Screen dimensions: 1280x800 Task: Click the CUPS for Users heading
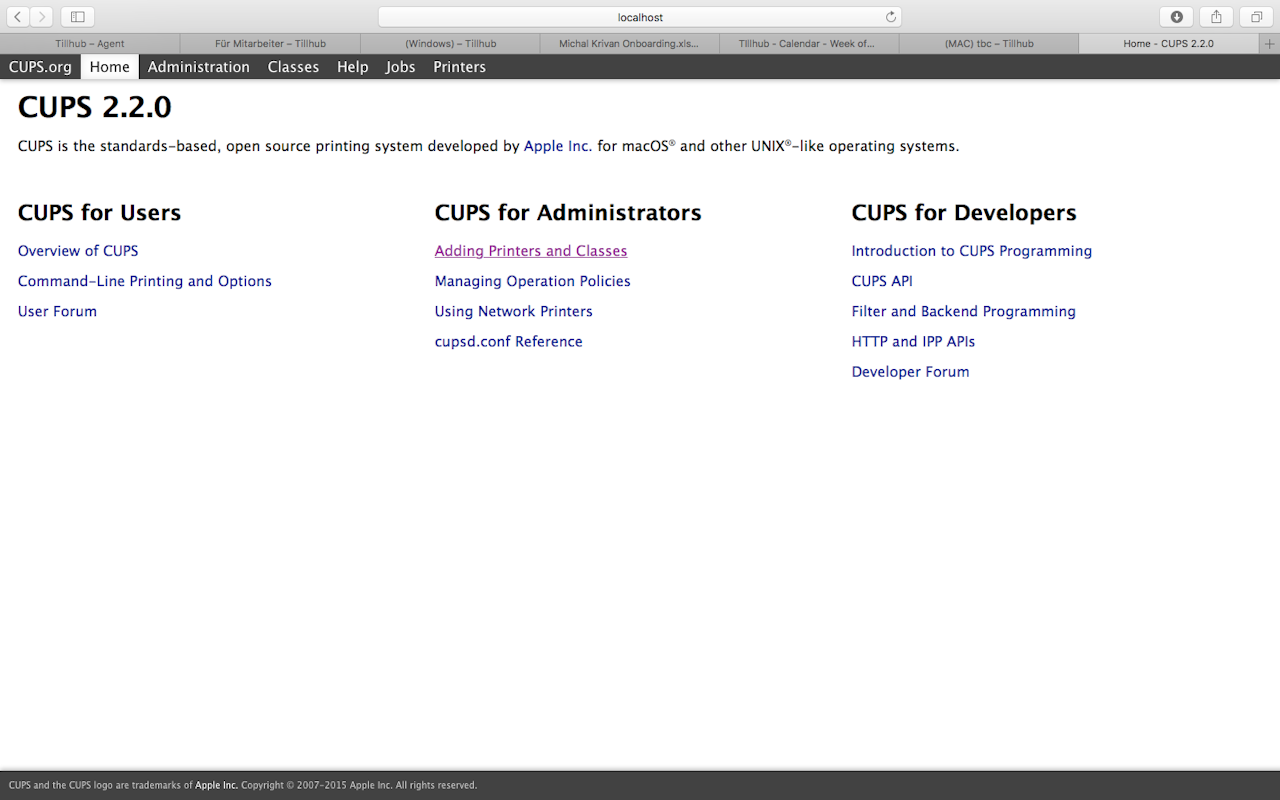point(99,213)
